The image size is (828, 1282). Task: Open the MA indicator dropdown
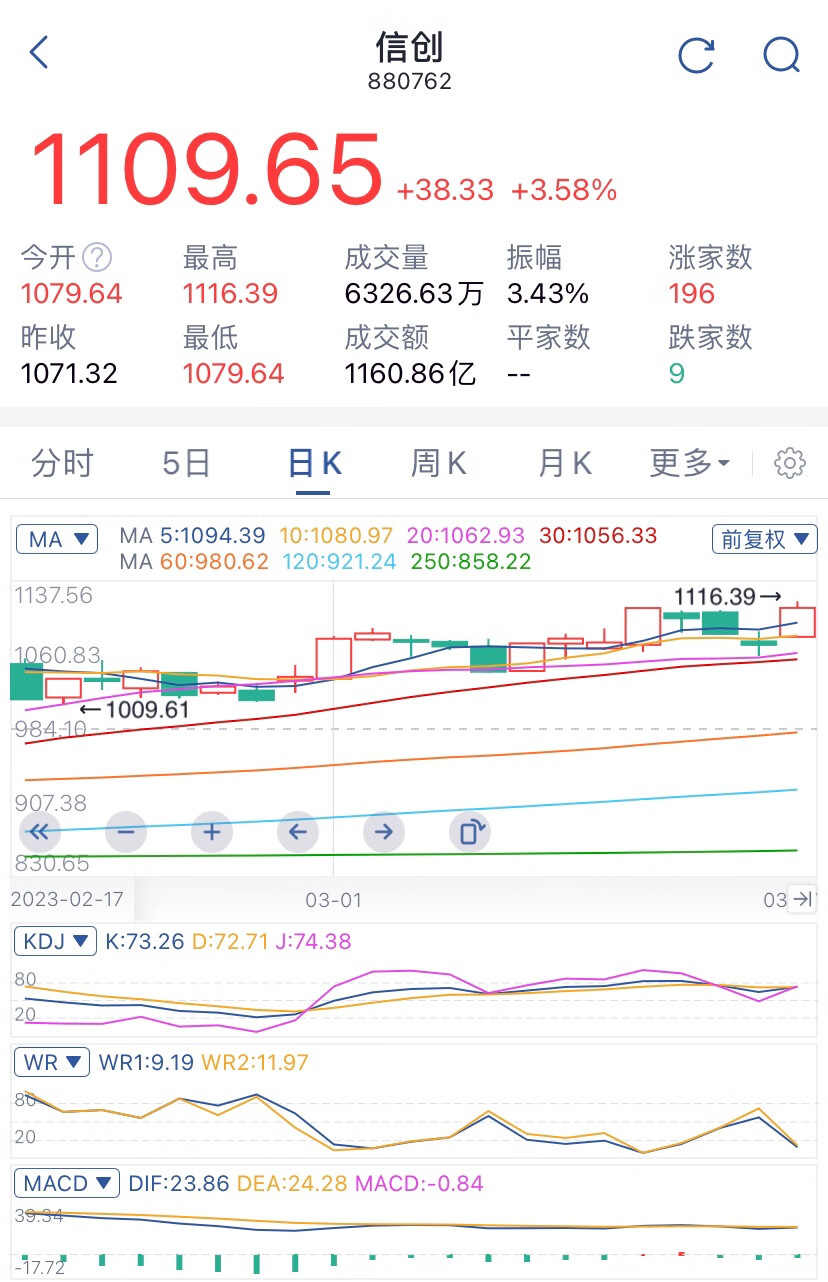pyautogui.click(x=58, y=540)
